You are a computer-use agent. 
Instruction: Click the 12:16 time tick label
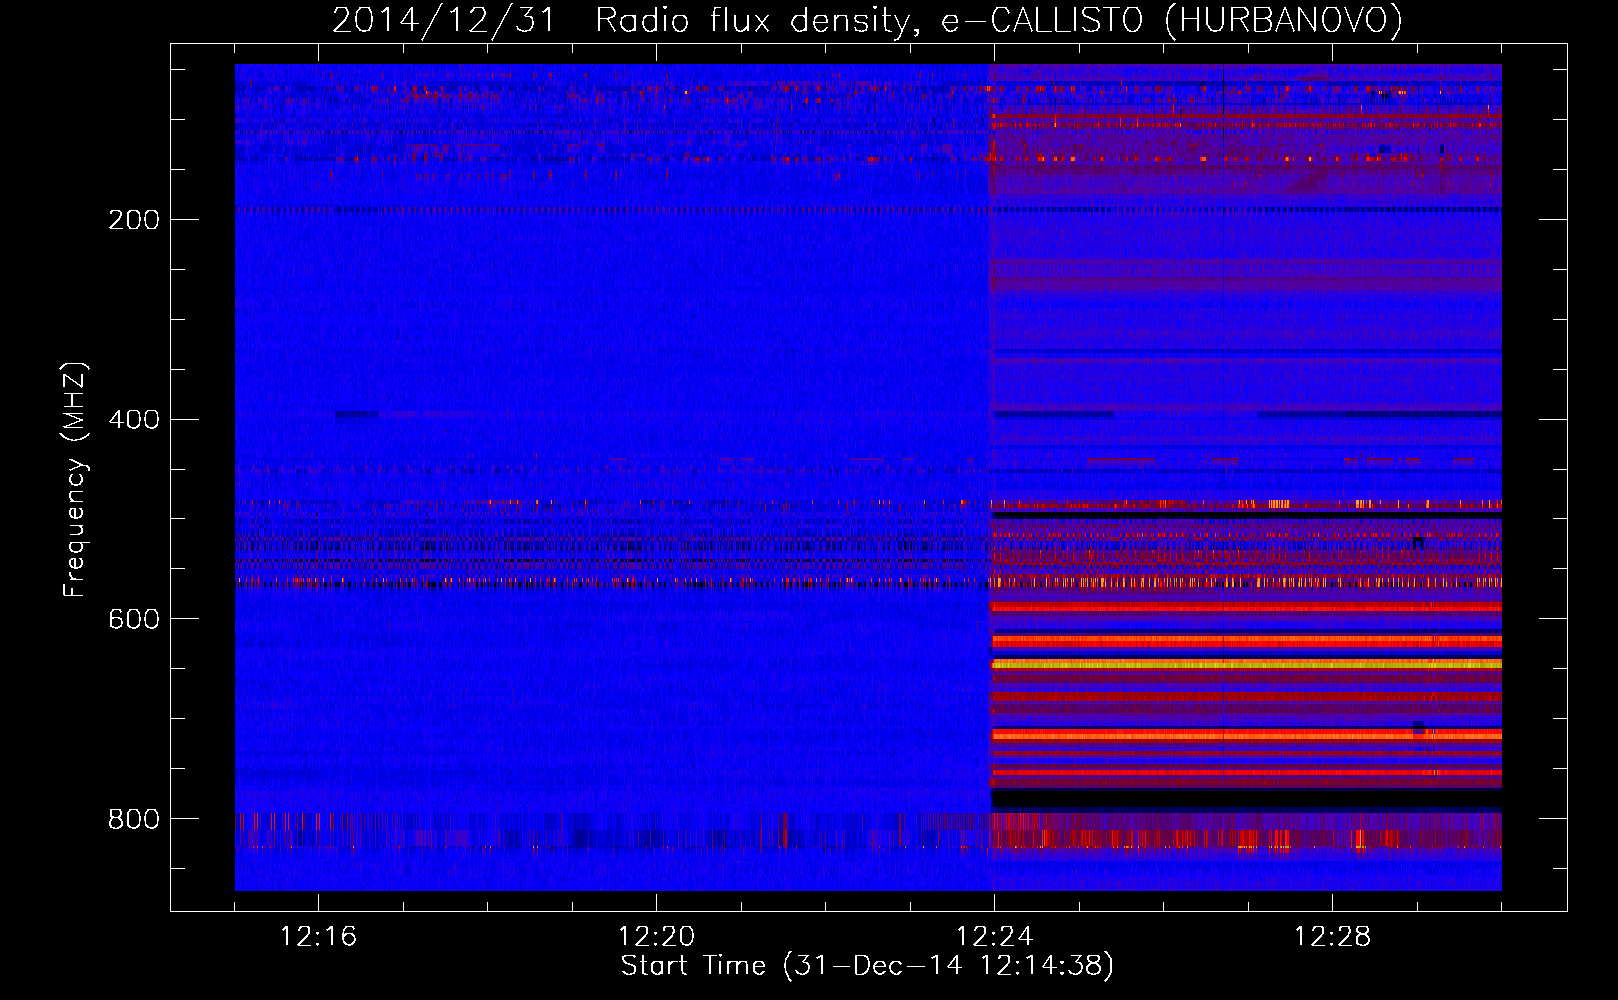pyautogui.click(x=318, y=937)
